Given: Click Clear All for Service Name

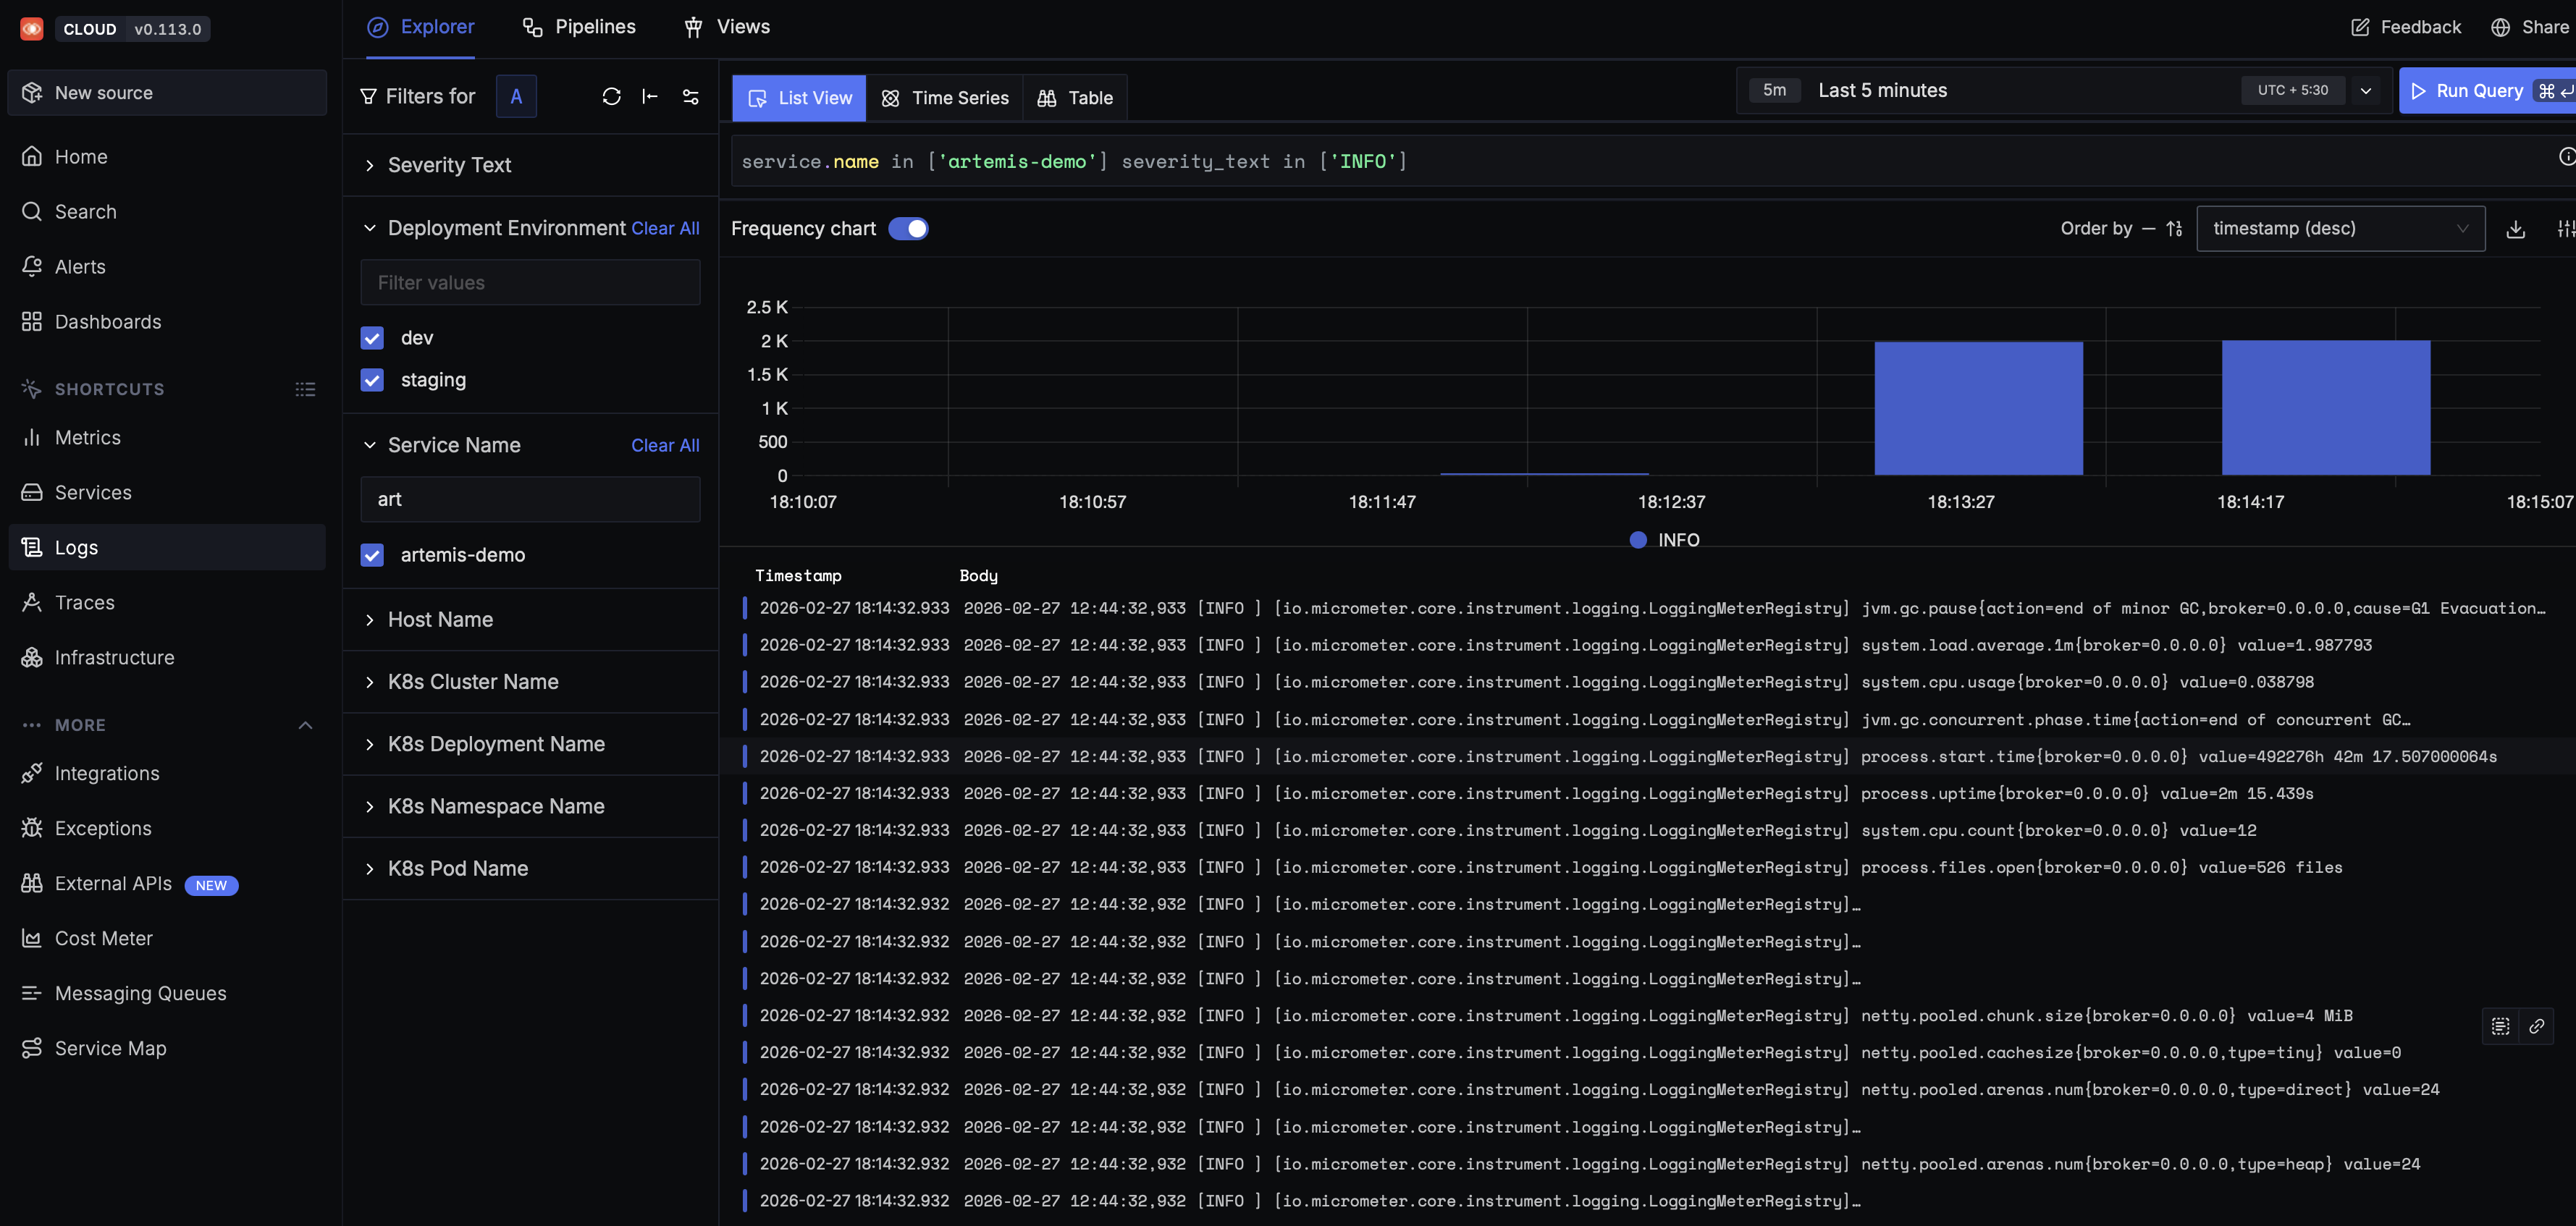Looking at the screenshot, I should (x=665, y=445).
